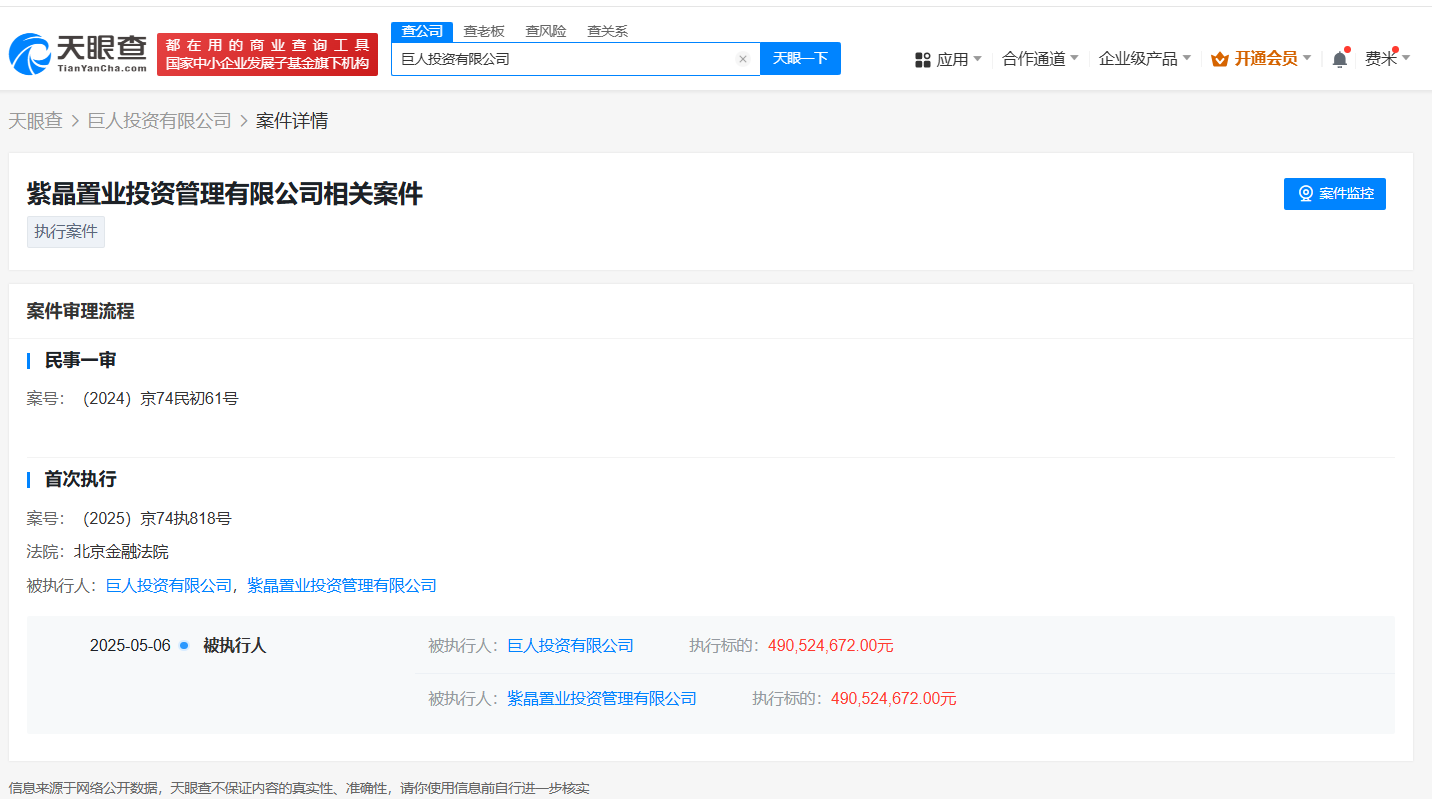Click the apps grid icon
Screen dimensions: 1432x799
pyautogui.click(x=923, y=59)
